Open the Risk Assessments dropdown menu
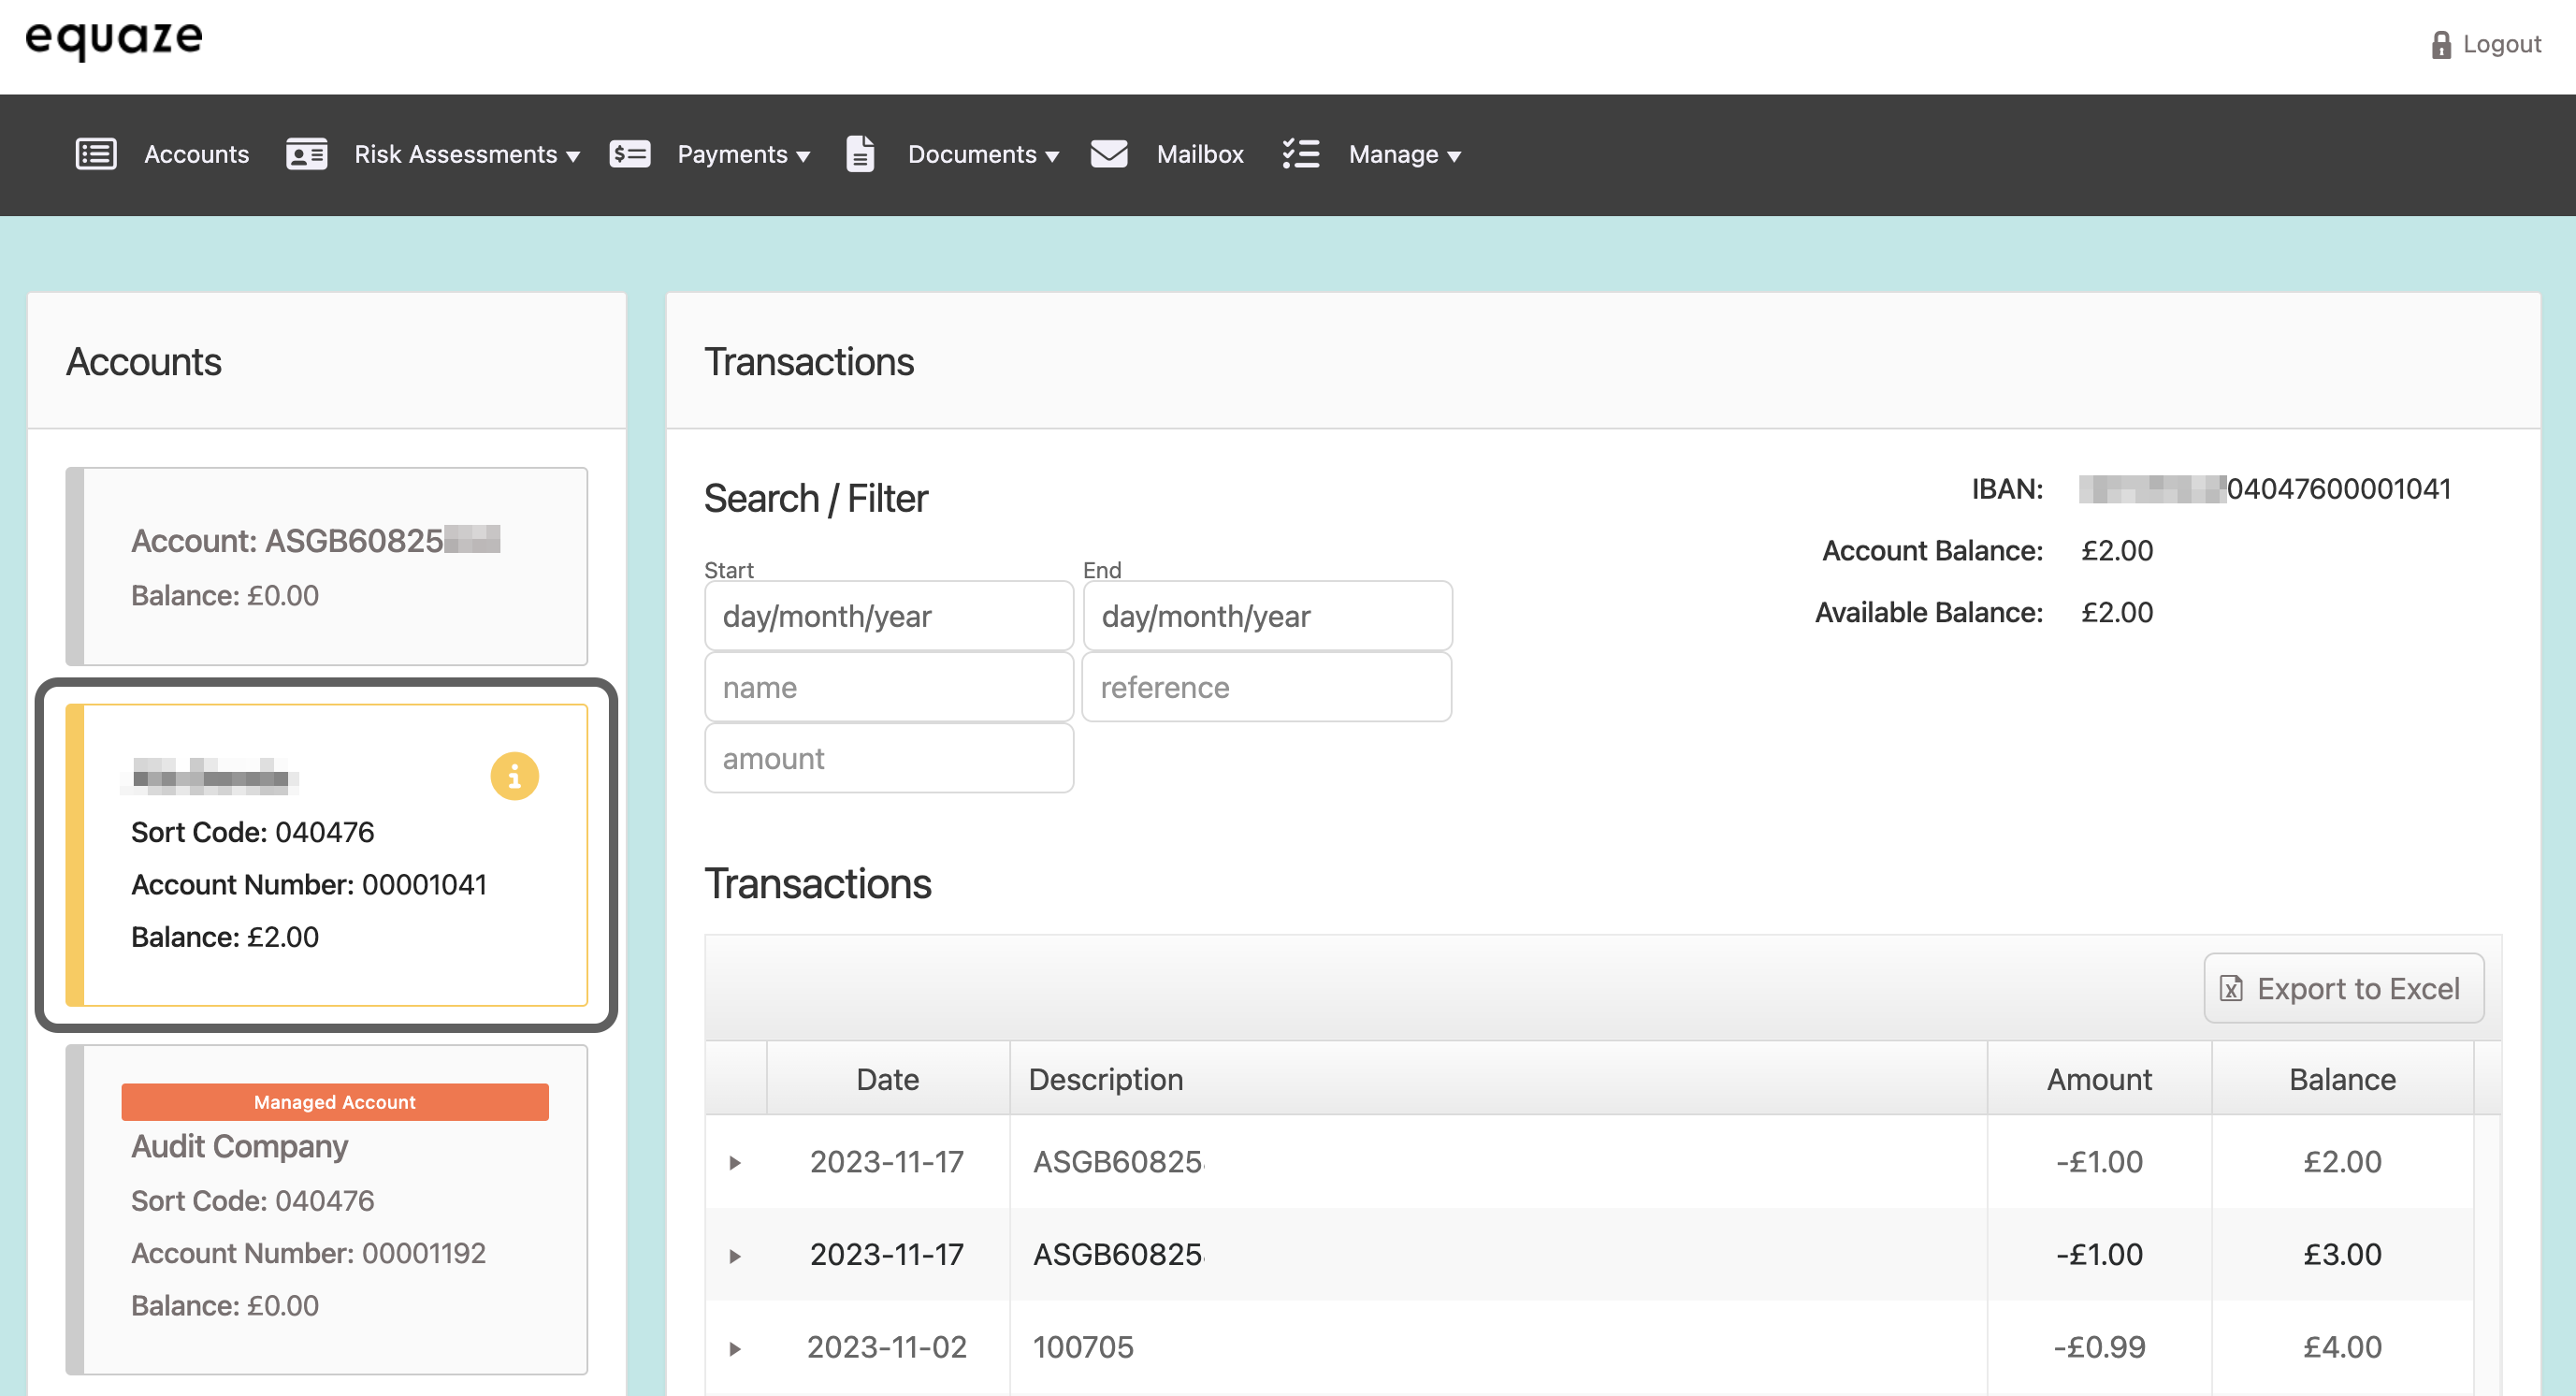This screenshot has width=2576, height=1396. click(466, 154)
